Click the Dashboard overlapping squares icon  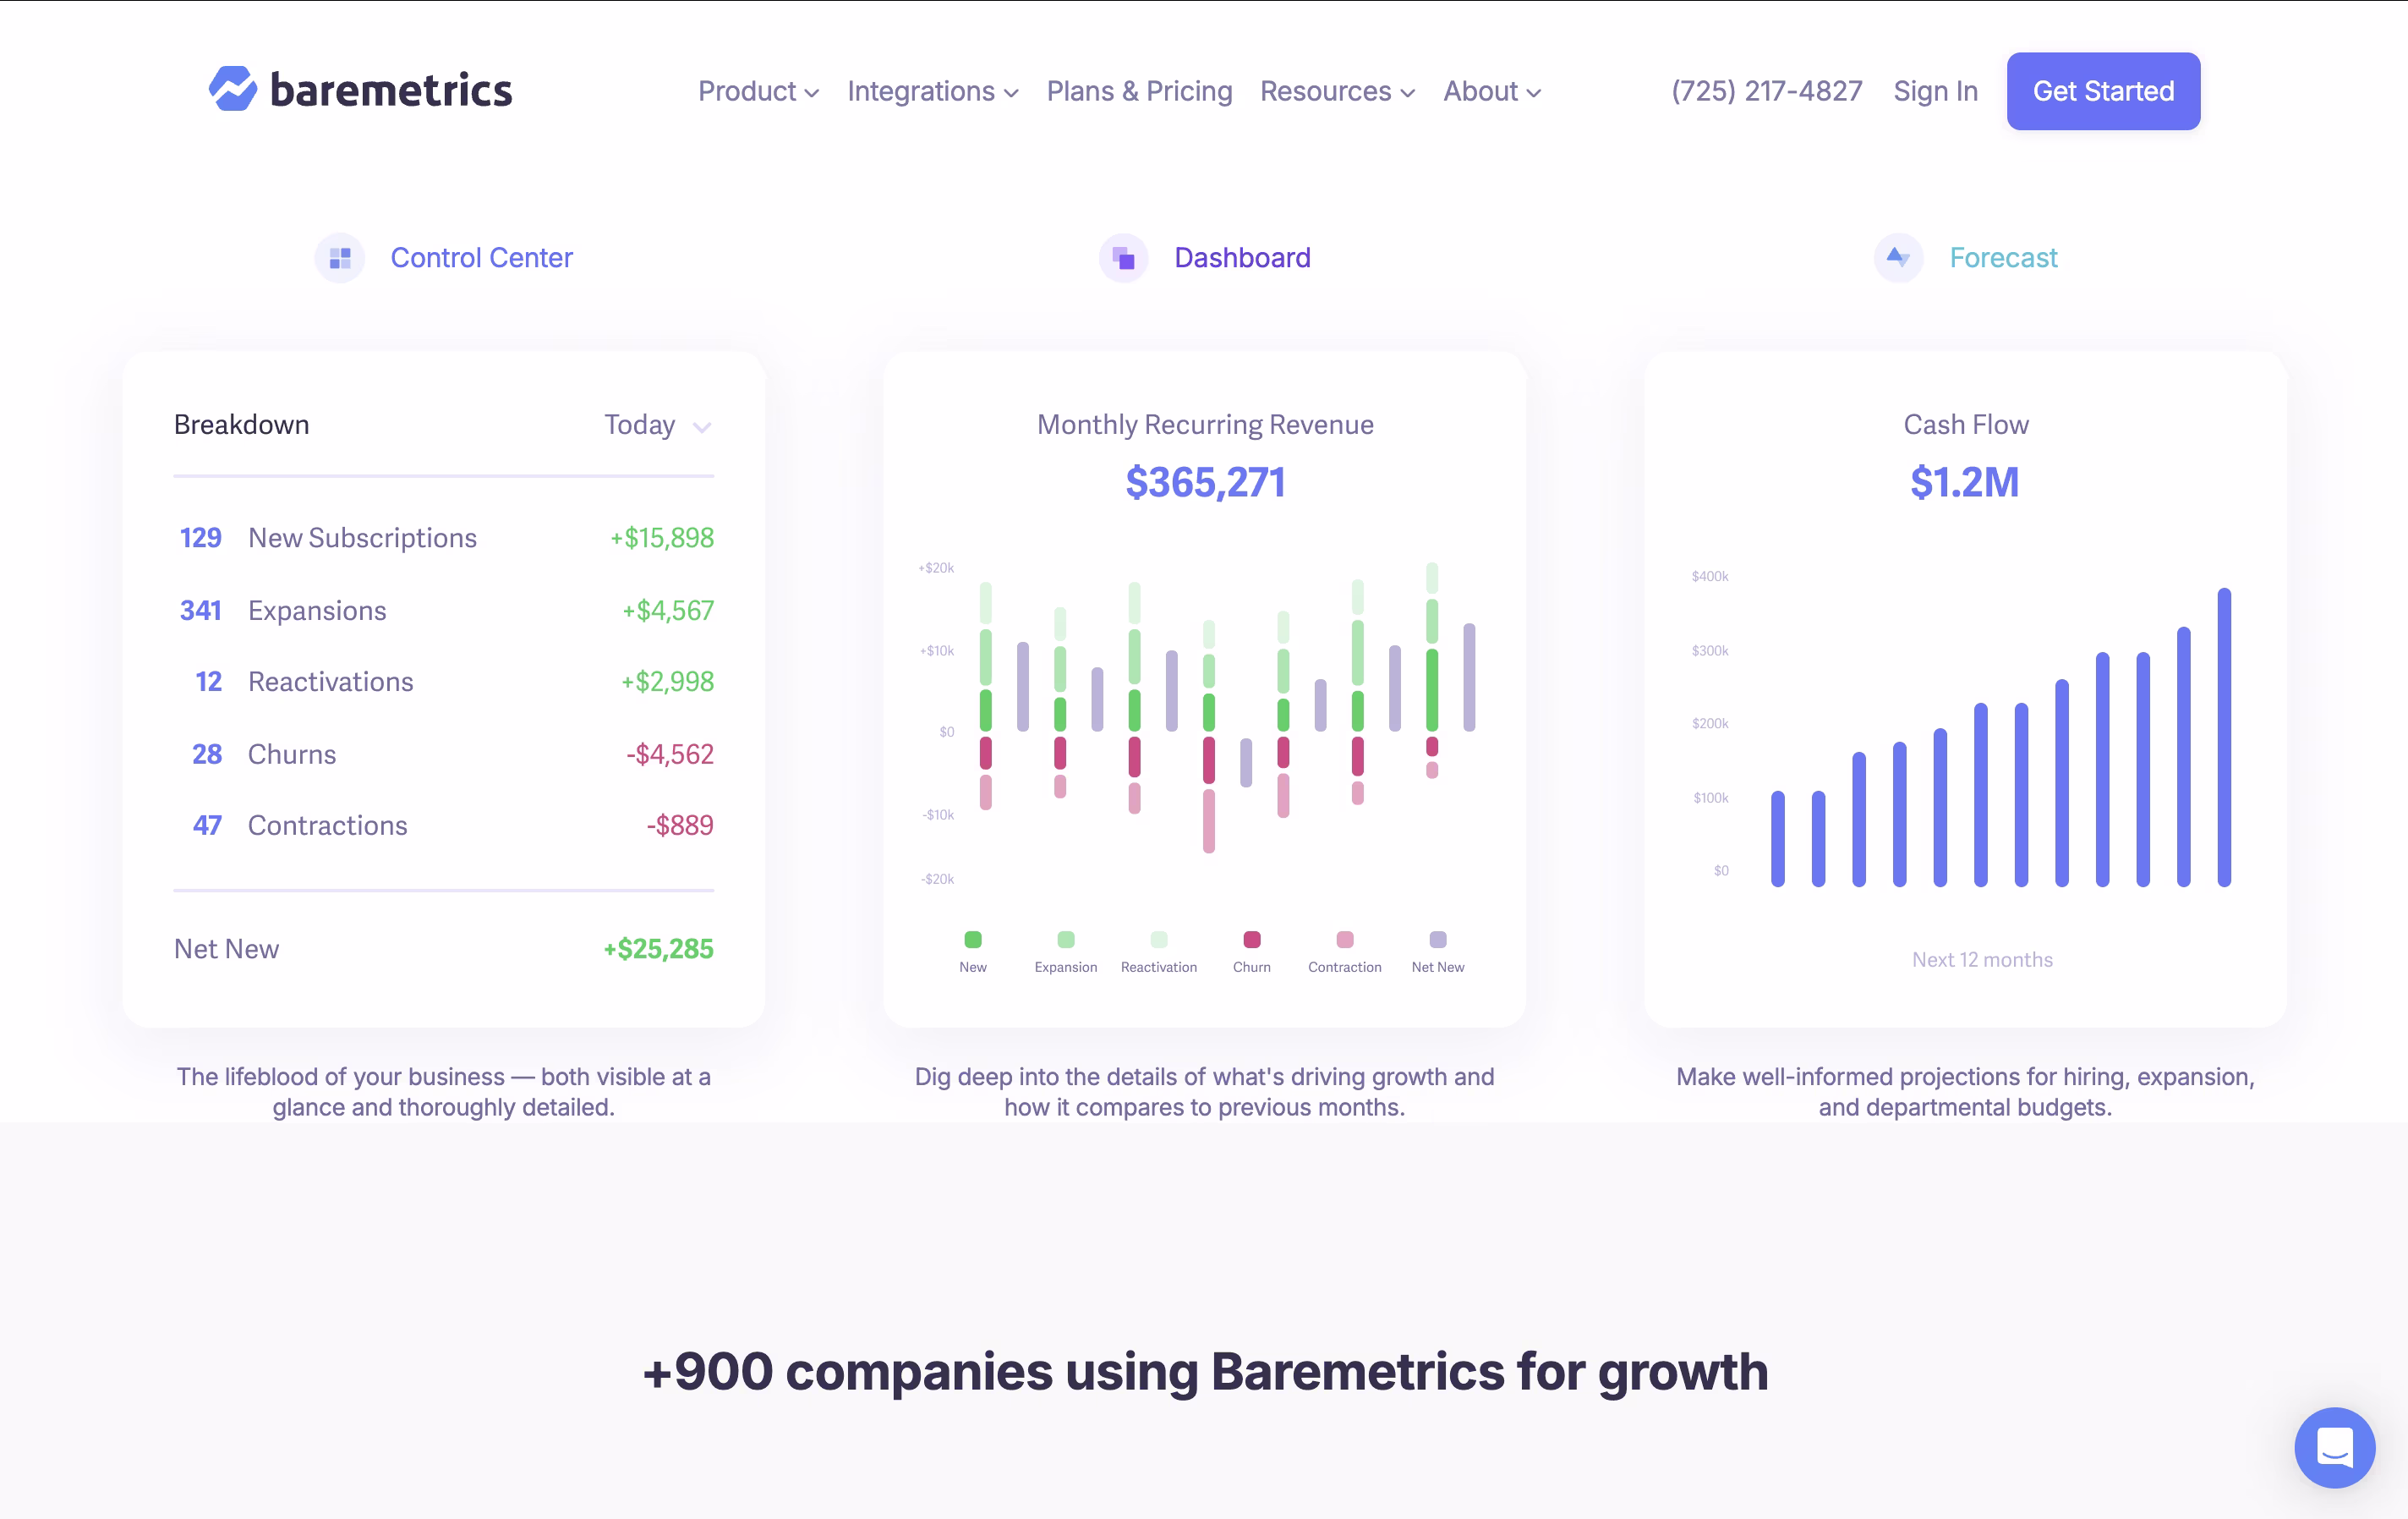[1124, 258]
